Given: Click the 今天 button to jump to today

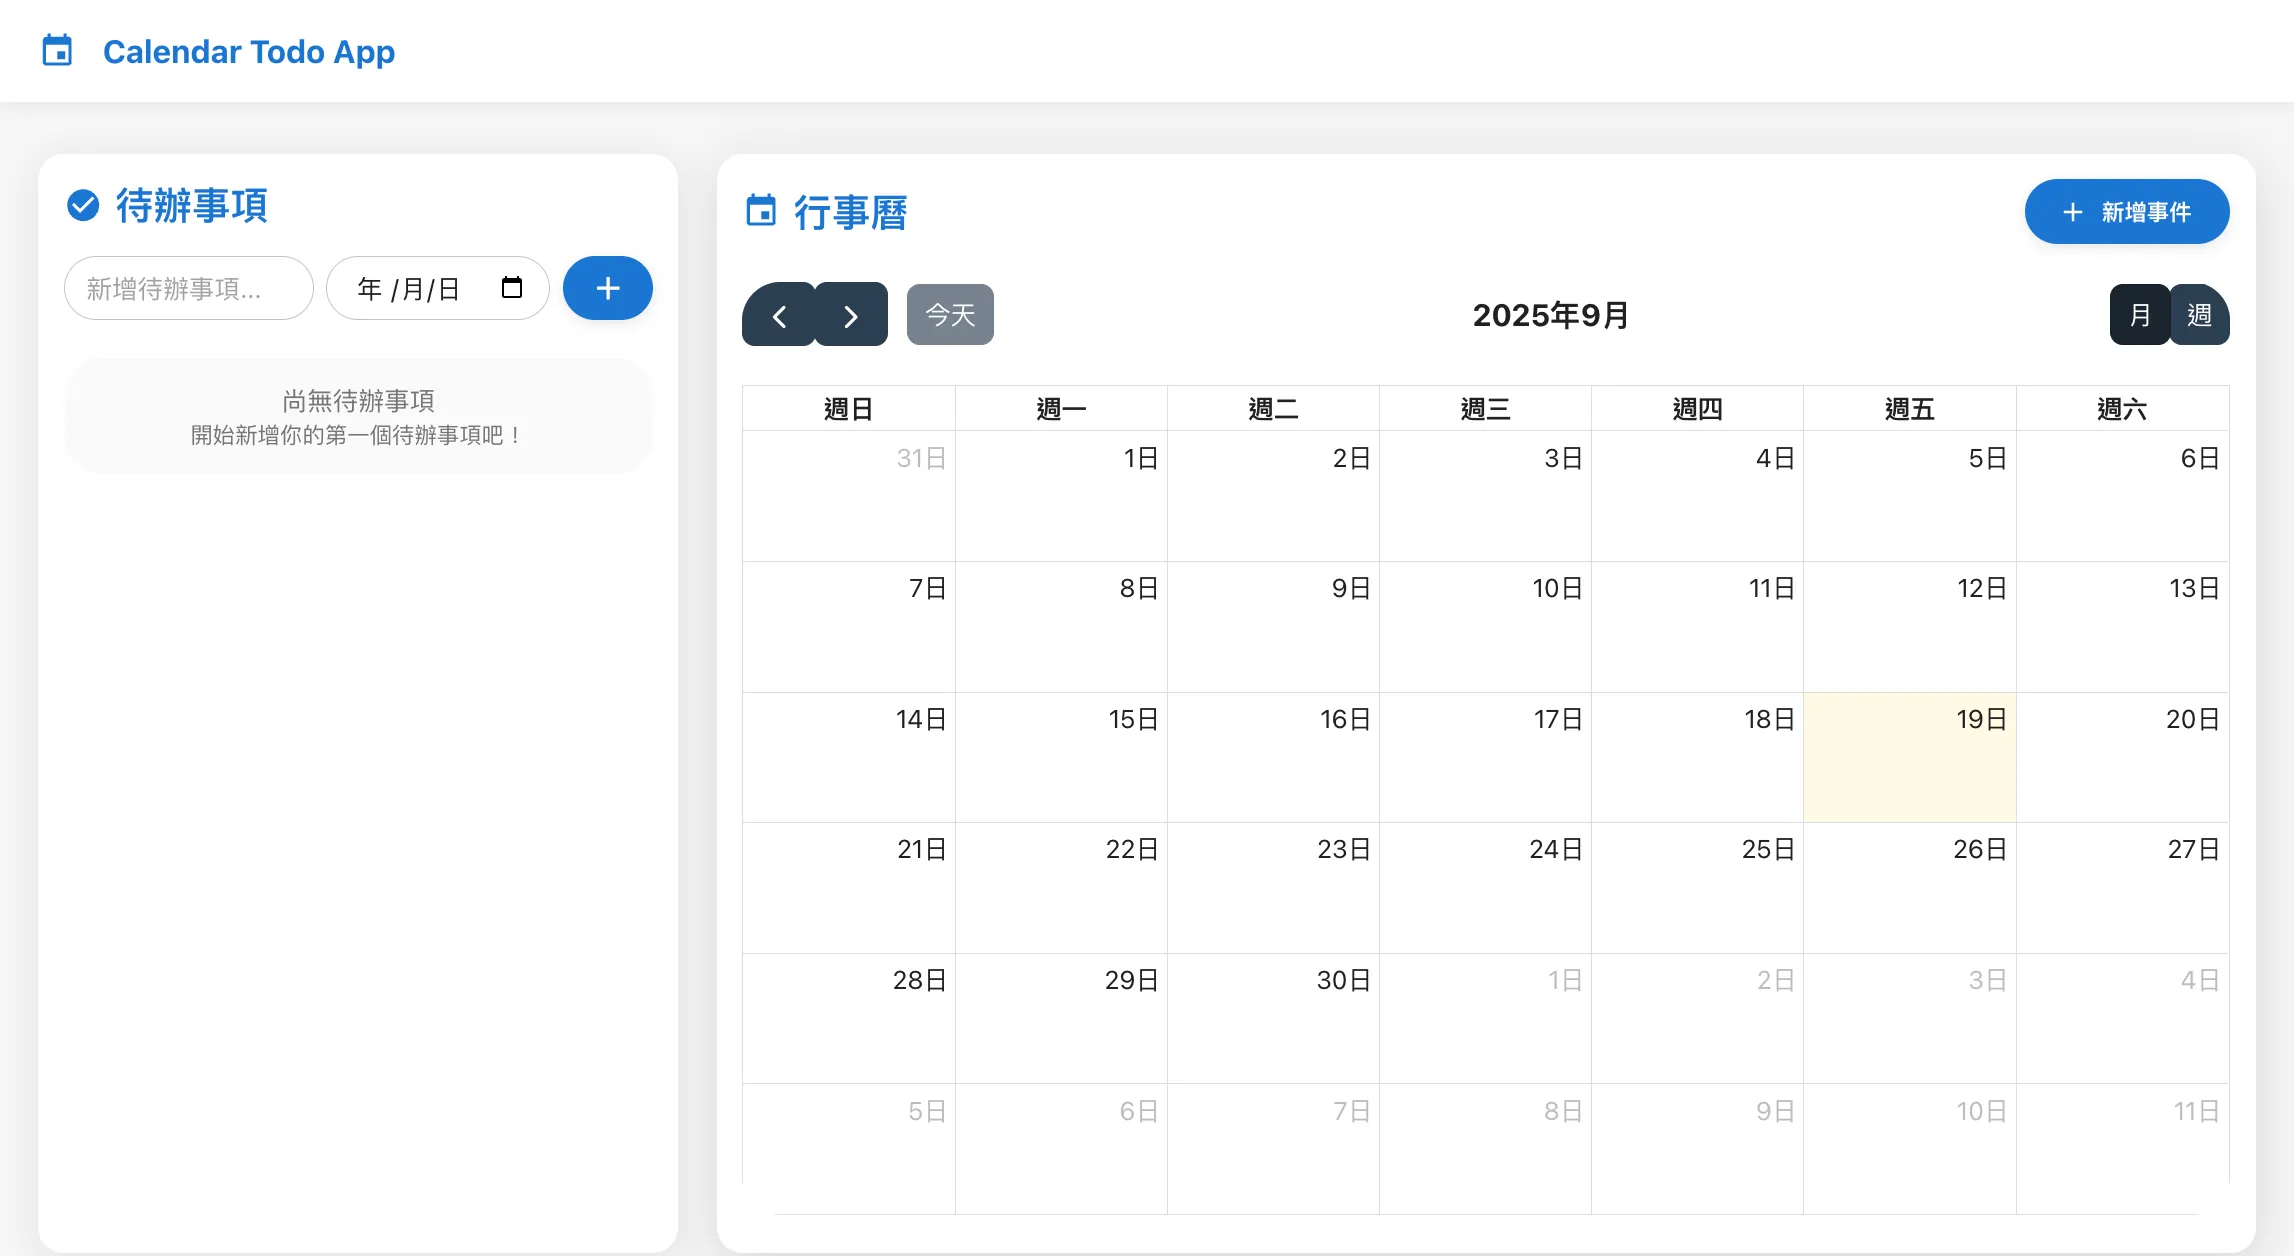Looking at the screenshot, I should (949, 314).
